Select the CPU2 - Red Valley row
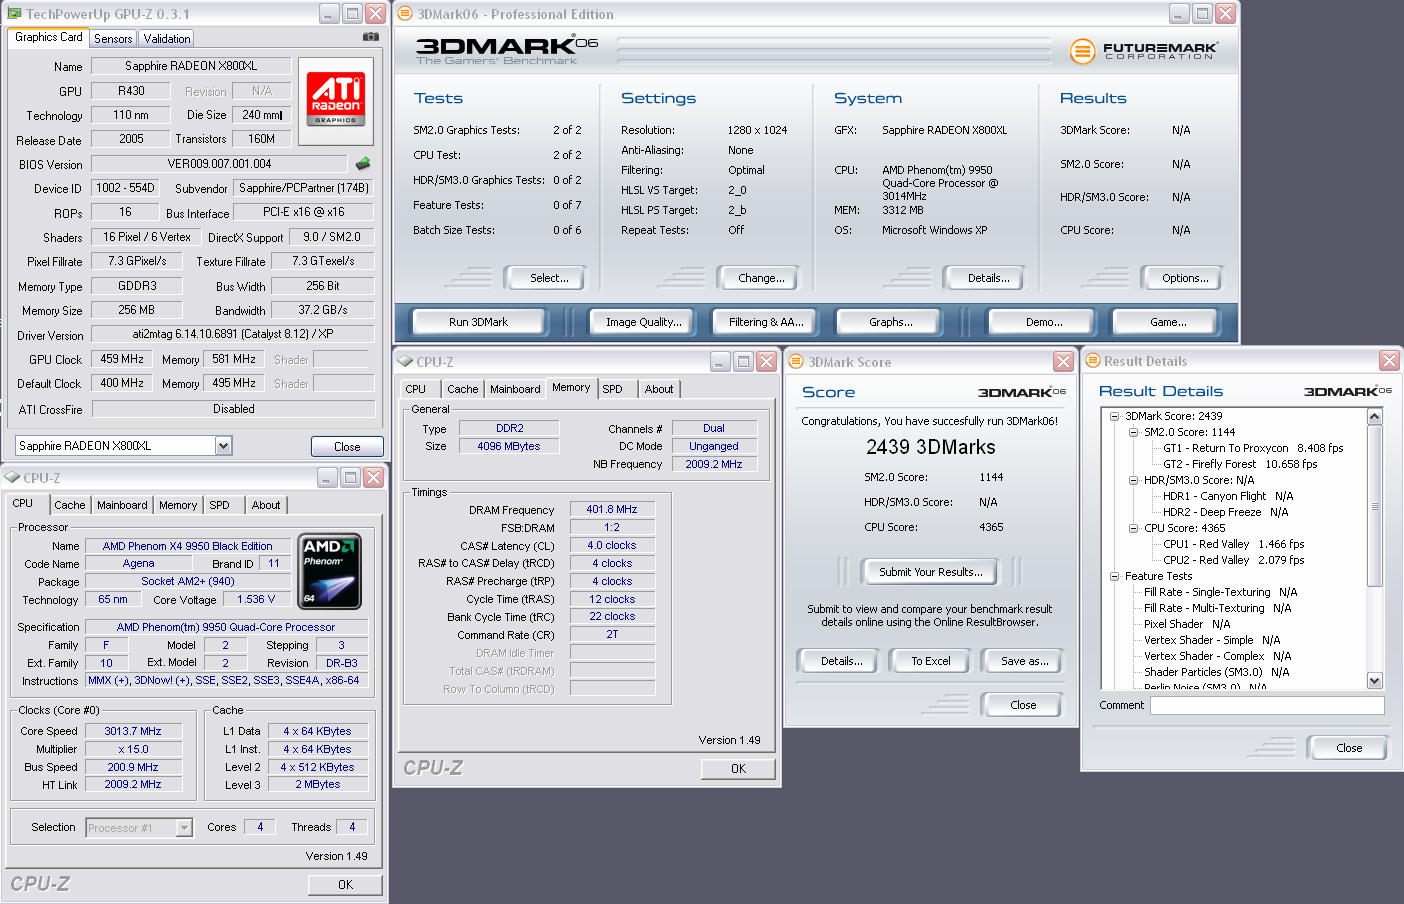This screenshot has width=1404, height=904. [x=1233, y=560]
